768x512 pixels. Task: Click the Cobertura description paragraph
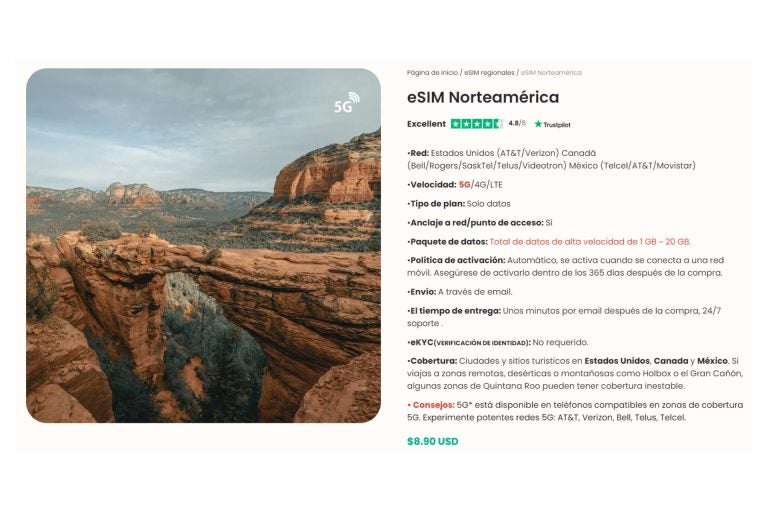point(575,373)
